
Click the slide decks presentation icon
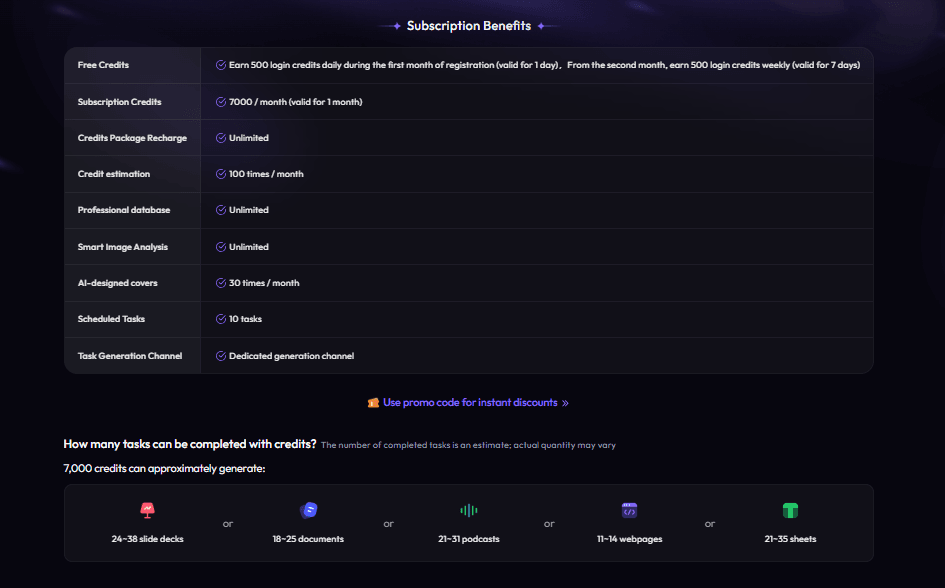[x=147, y=510]
